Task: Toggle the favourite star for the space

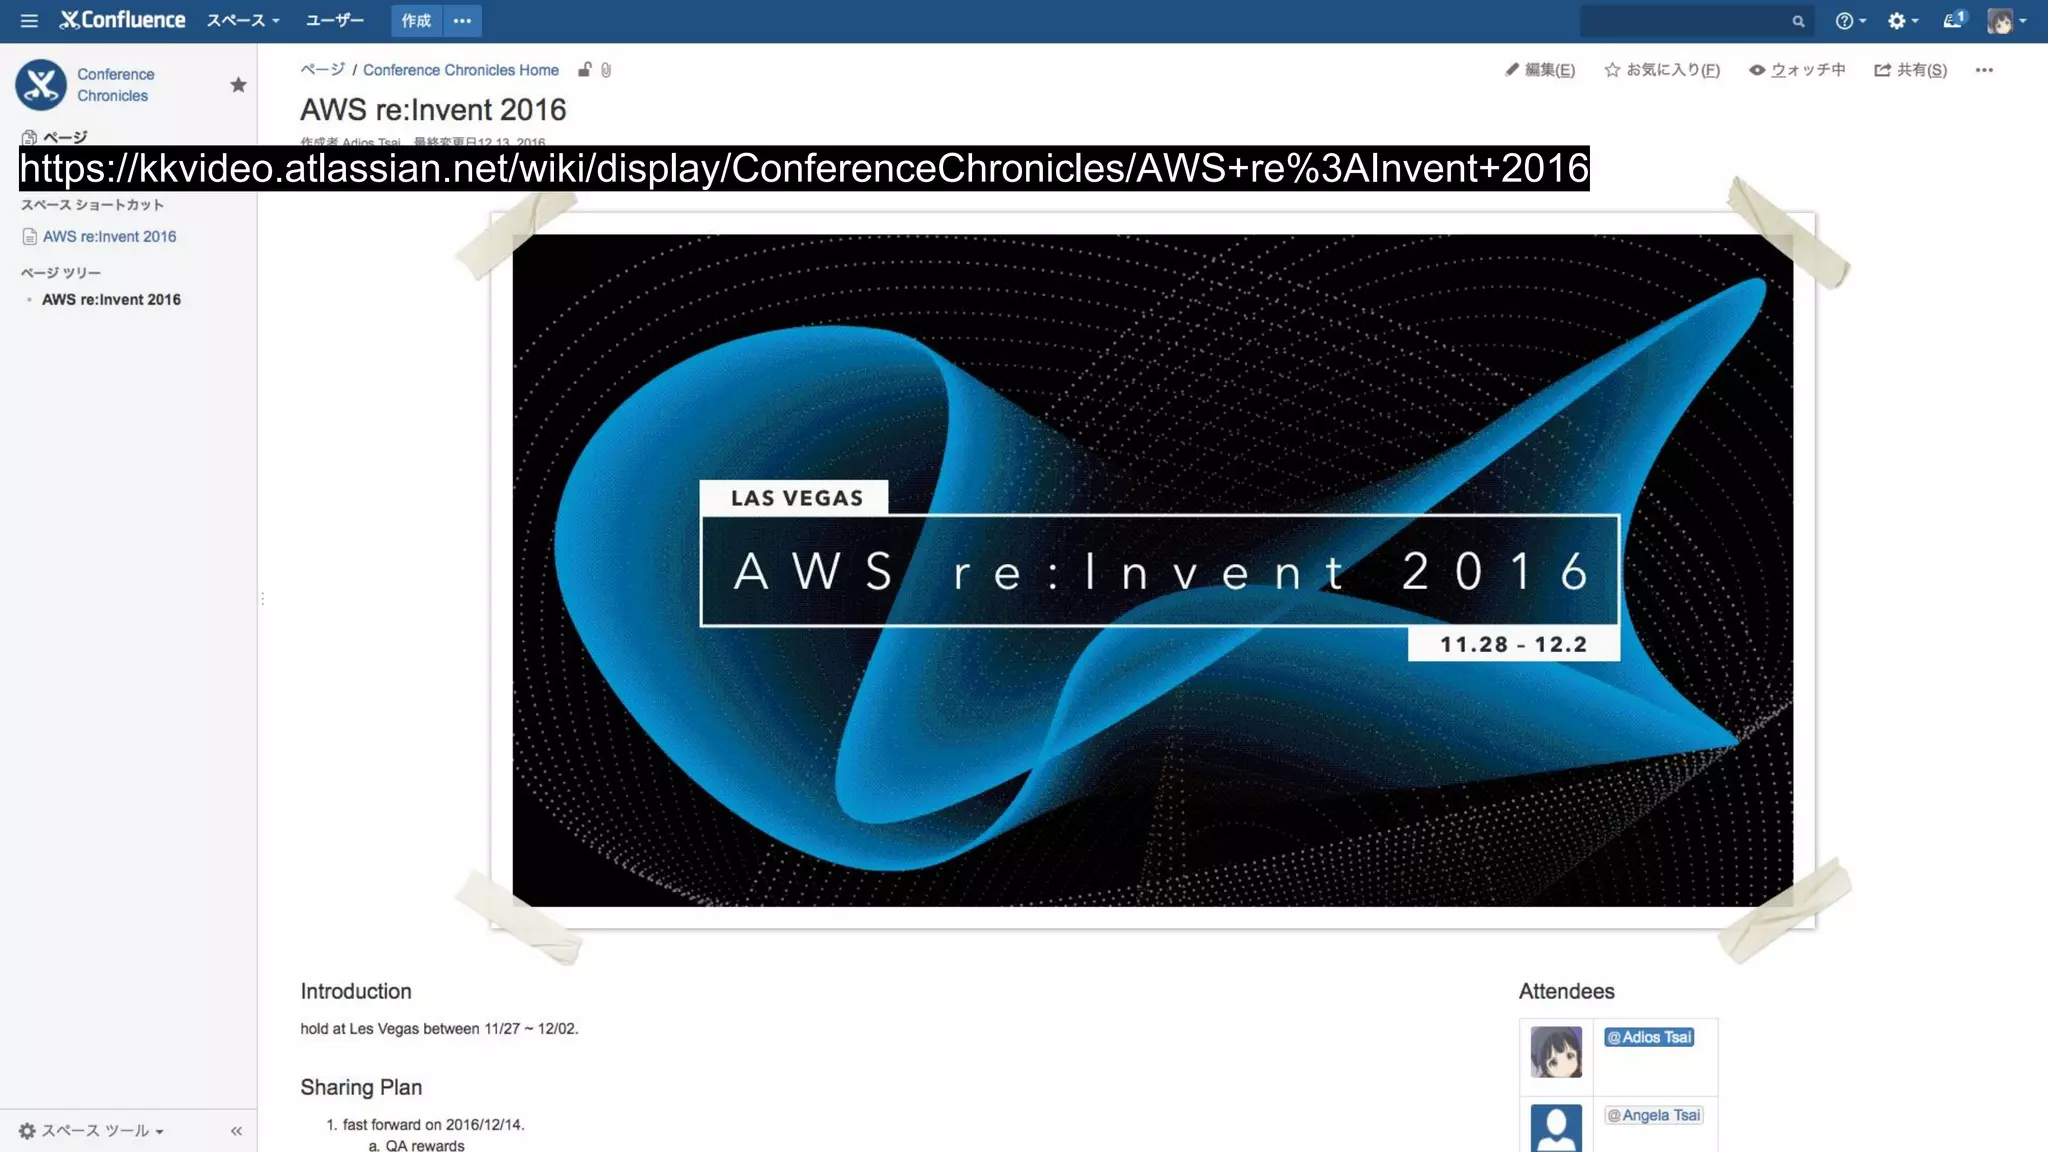Action: [x=238, y=85]
